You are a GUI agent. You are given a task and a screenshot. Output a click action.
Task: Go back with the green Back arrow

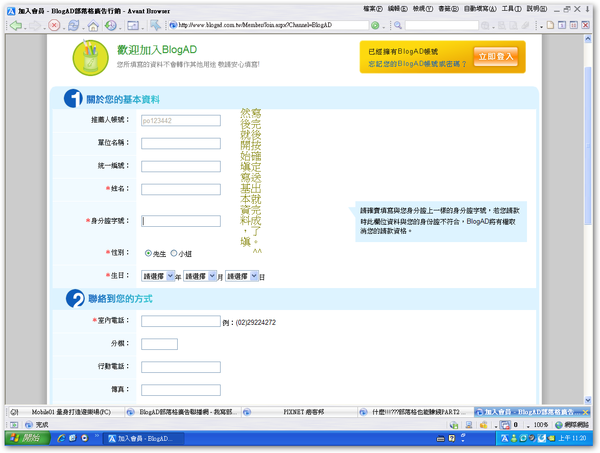point(16,25)
